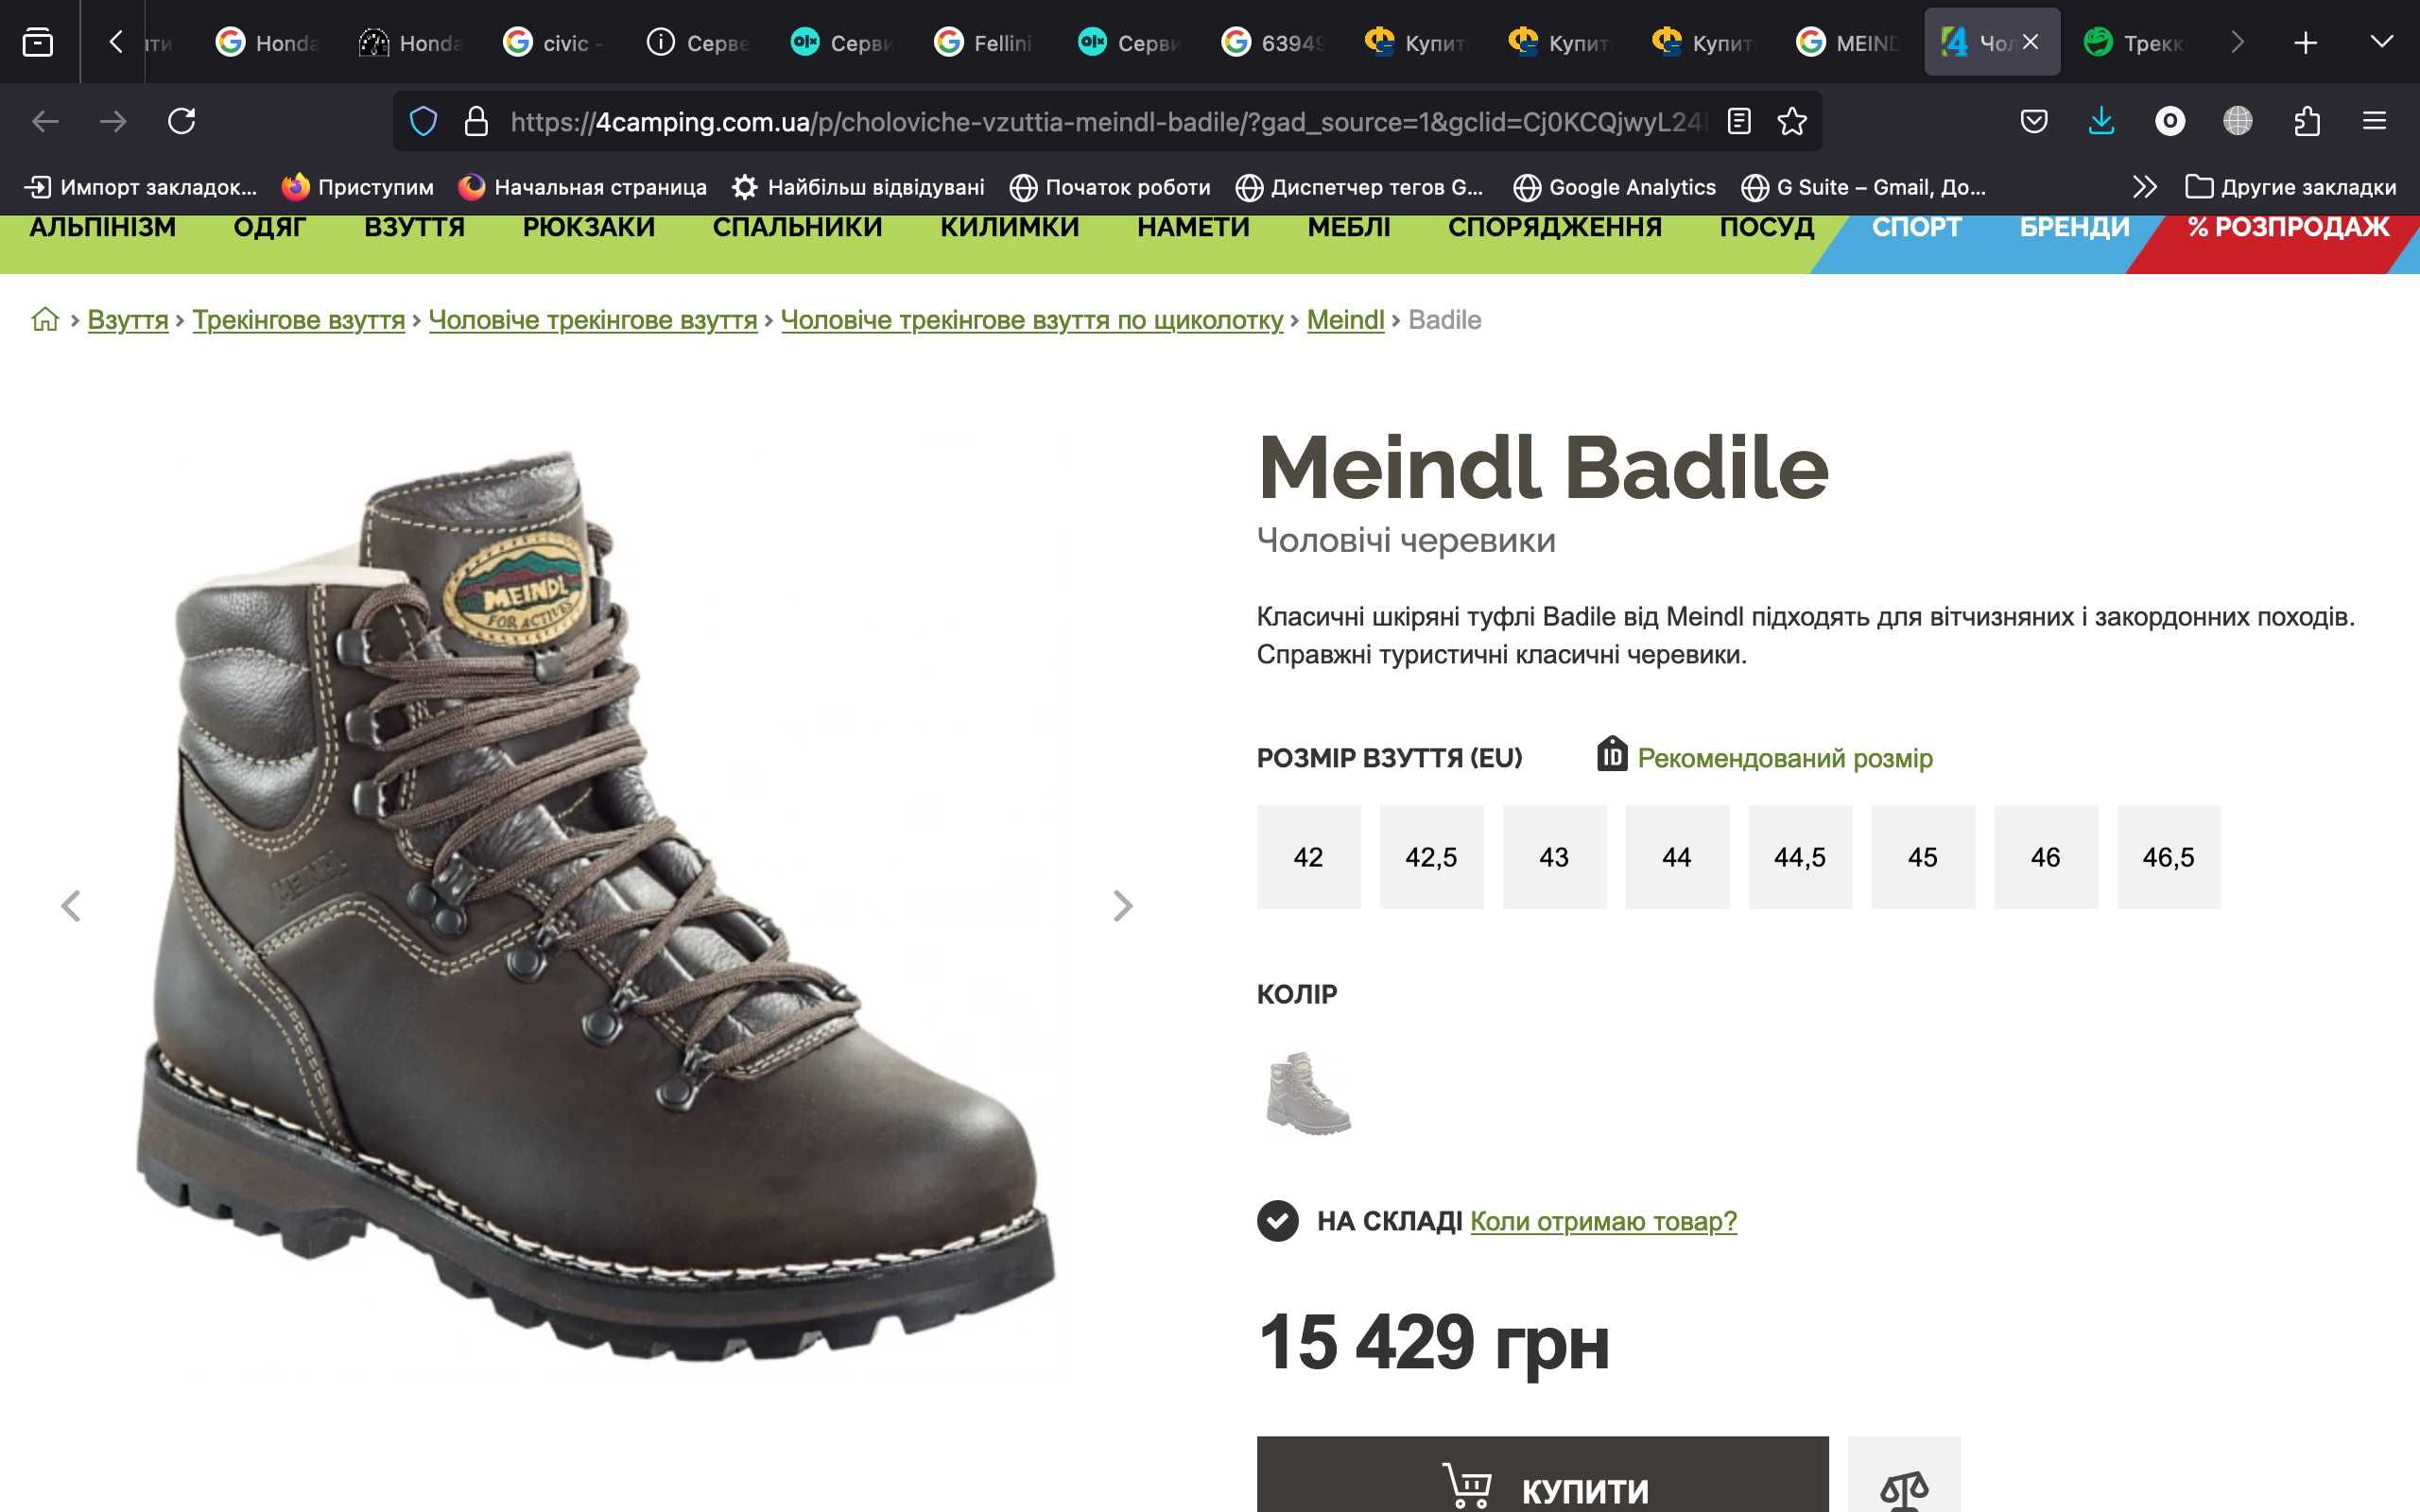2420x1512 pixels.
Task: Open the list all tabs dropdown
Action: coord(2381,42)
